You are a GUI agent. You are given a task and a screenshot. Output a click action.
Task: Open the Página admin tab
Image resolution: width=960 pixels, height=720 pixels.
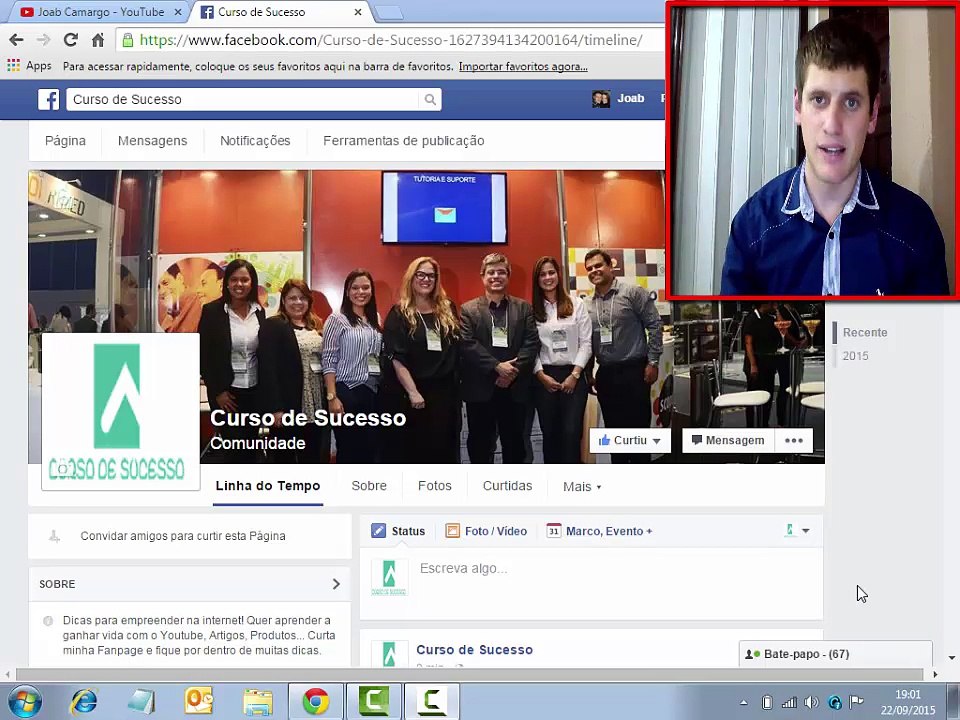coord(66,141)
